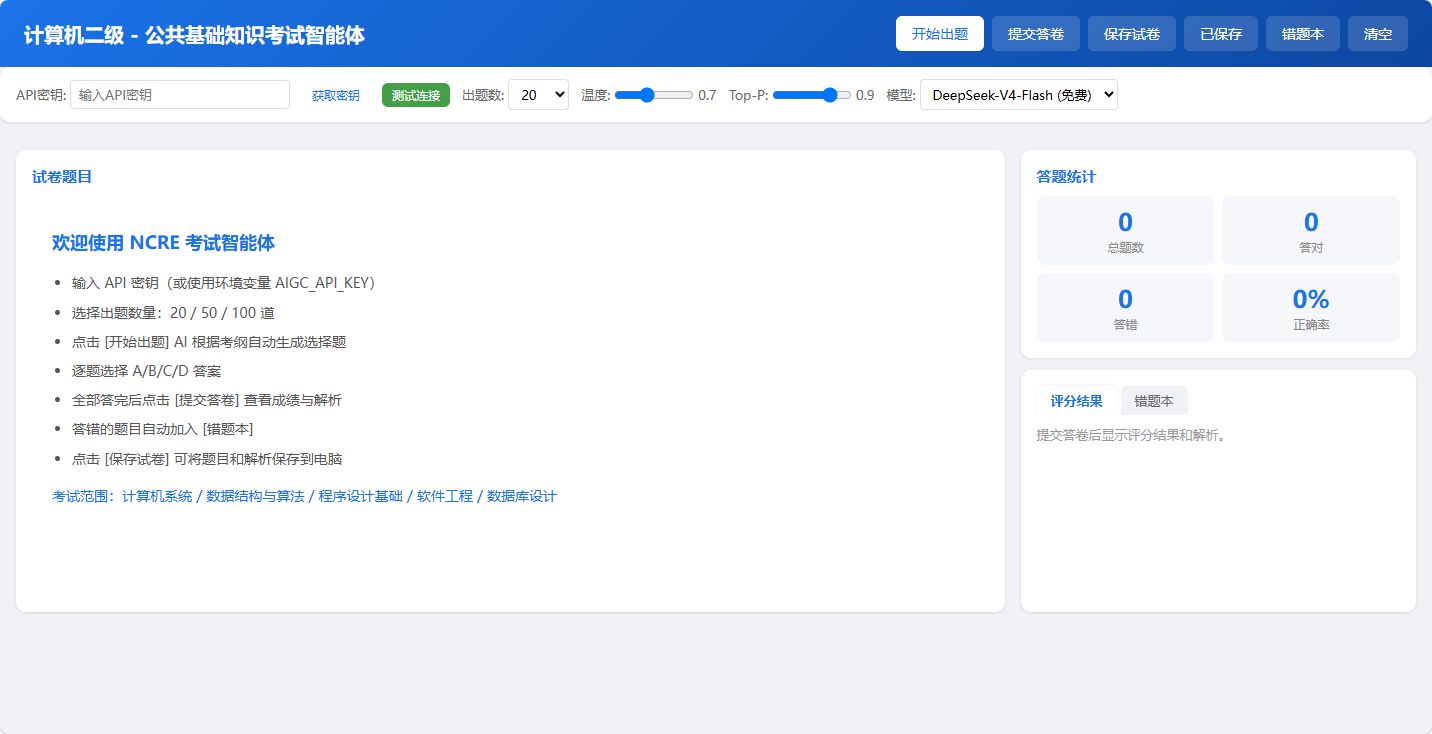Click the 答对 statistic card
Image resolution: width=1432 pixels, height=734 pixels.
coord(1311,231)
